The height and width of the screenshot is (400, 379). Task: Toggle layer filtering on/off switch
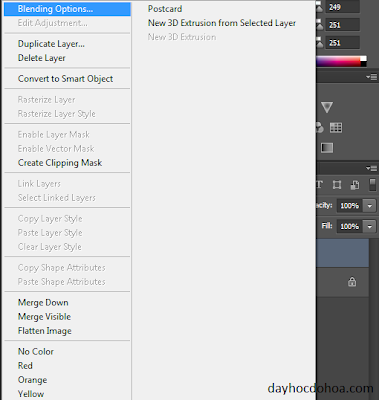[373, 185]
